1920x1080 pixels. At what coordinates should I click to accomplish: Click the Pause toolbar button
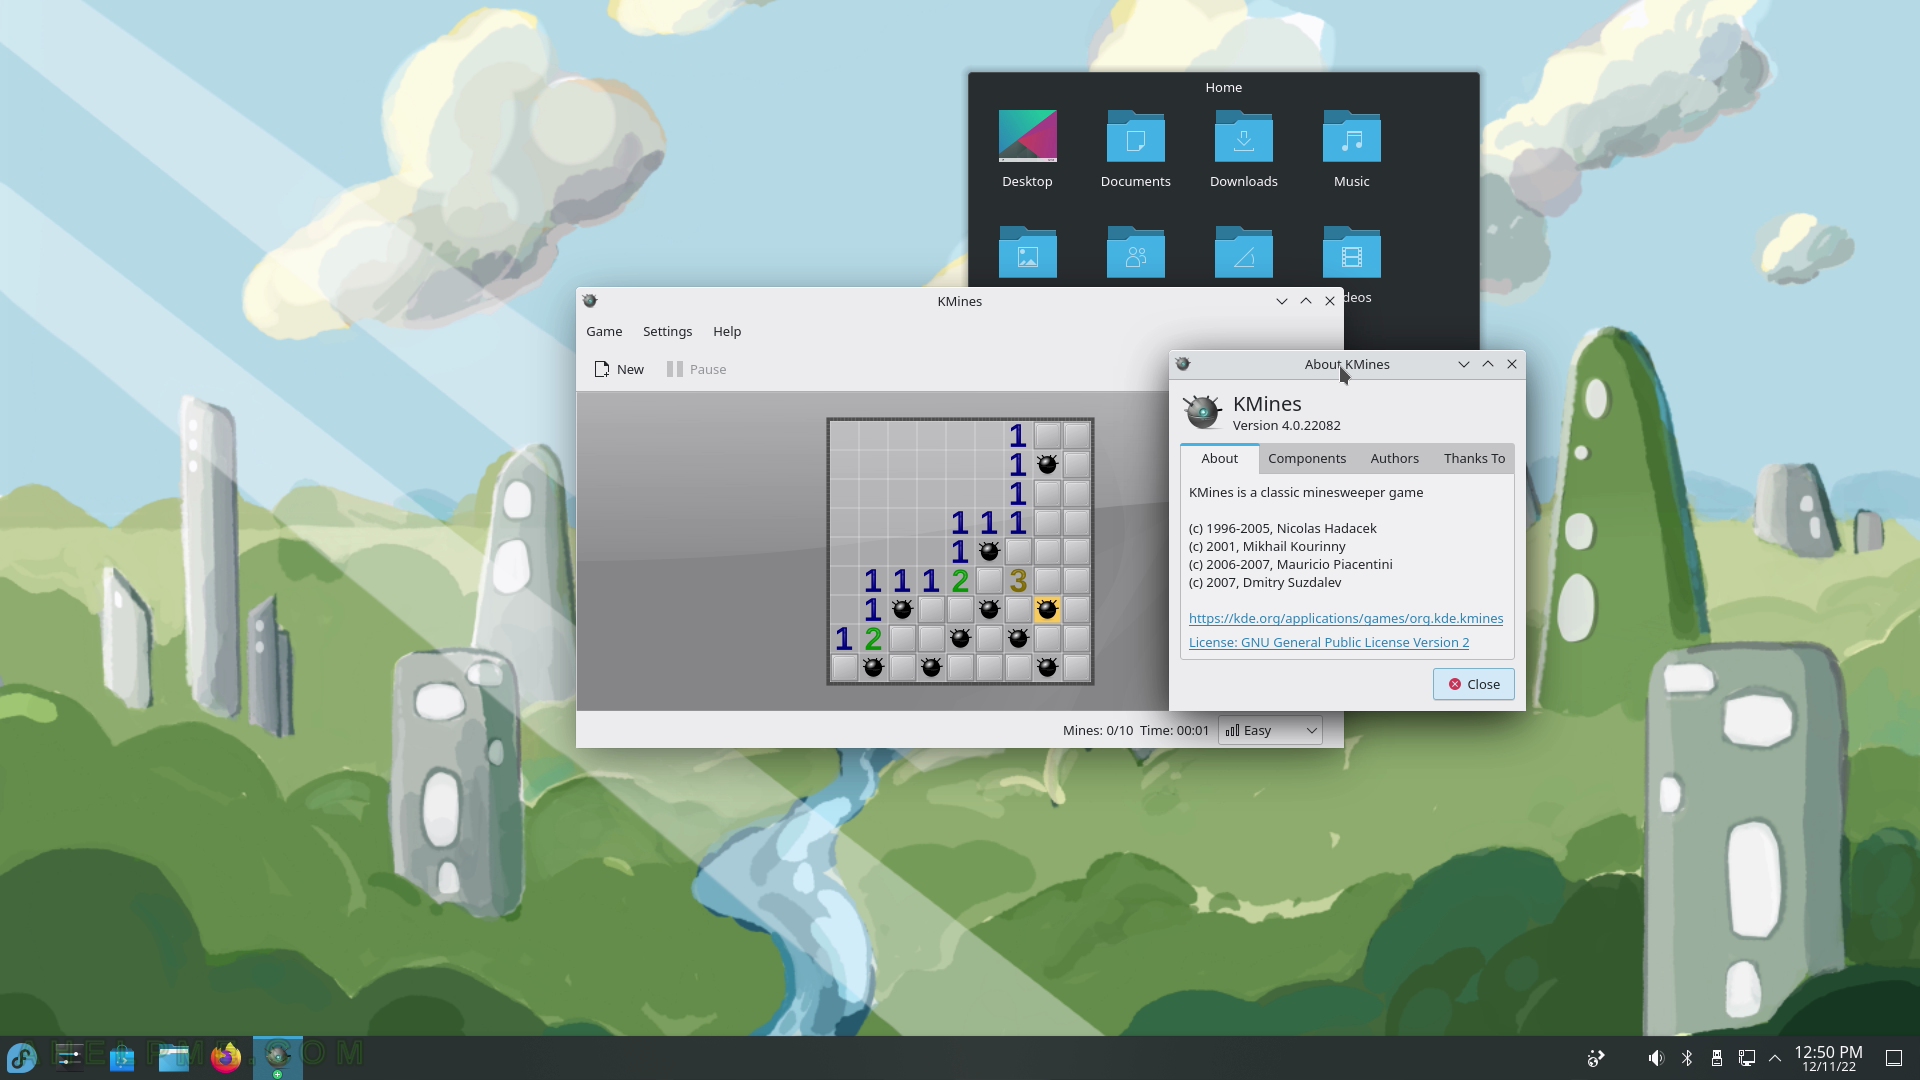697,369
